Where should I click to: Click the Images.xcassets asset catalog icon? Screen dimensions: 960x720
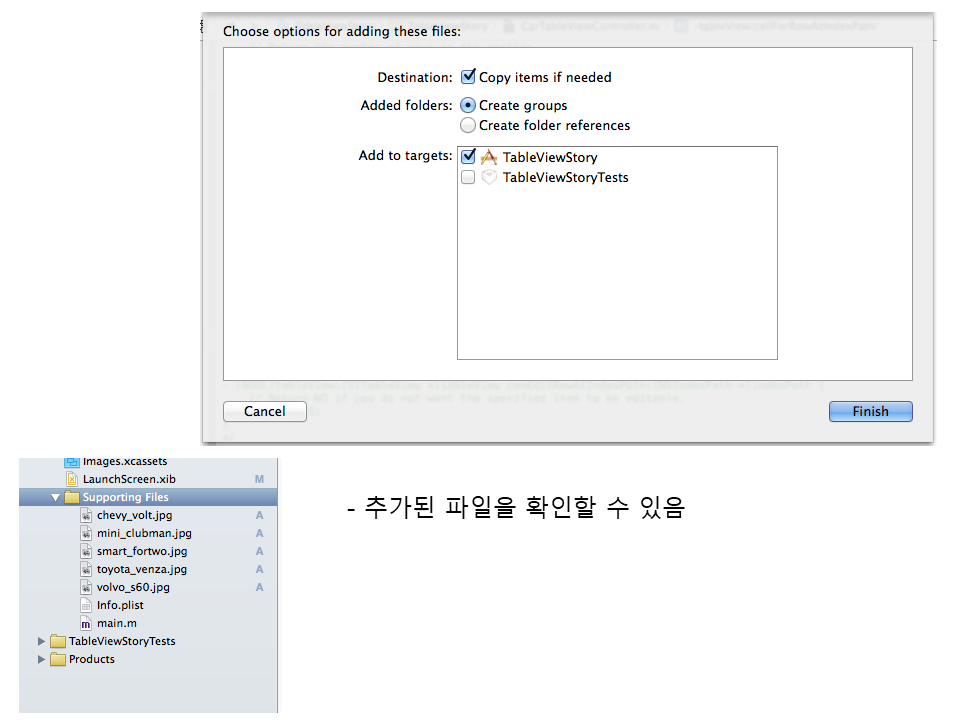[x=72, y=462]
